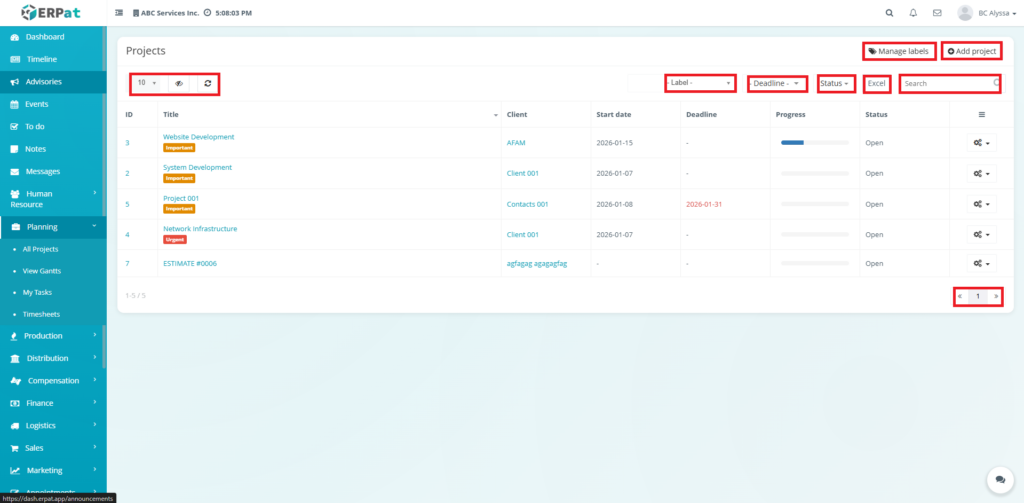Click the projects Search input field
The image size is (1024, 503).
pos(946,84)
